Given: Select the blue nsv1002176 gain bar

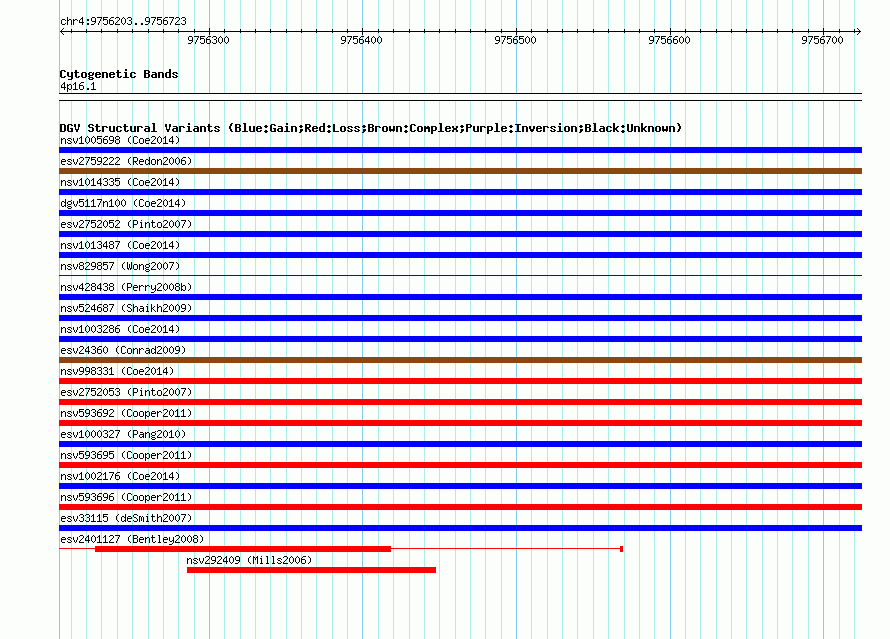Looking at the screenshot, I should pyautogui.click(x=460, y=486).
